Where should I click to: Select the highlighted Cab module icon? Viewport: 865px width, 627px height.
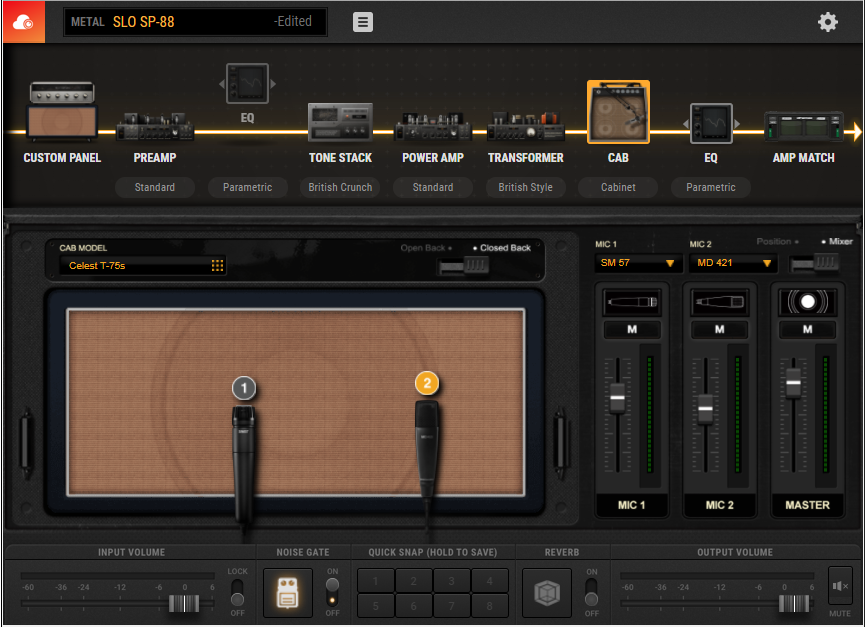618,112
